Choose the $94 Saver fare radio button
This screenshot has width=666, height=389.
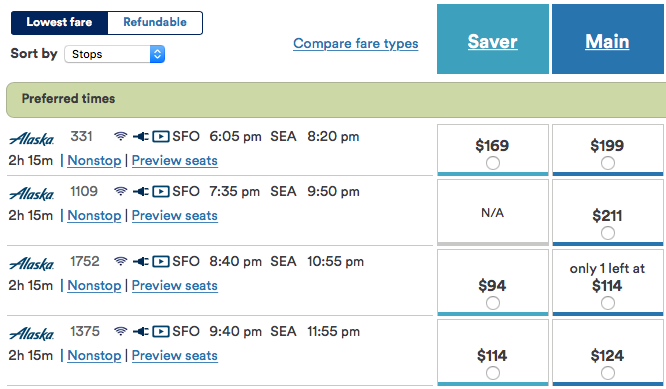(x=493, y=303)
